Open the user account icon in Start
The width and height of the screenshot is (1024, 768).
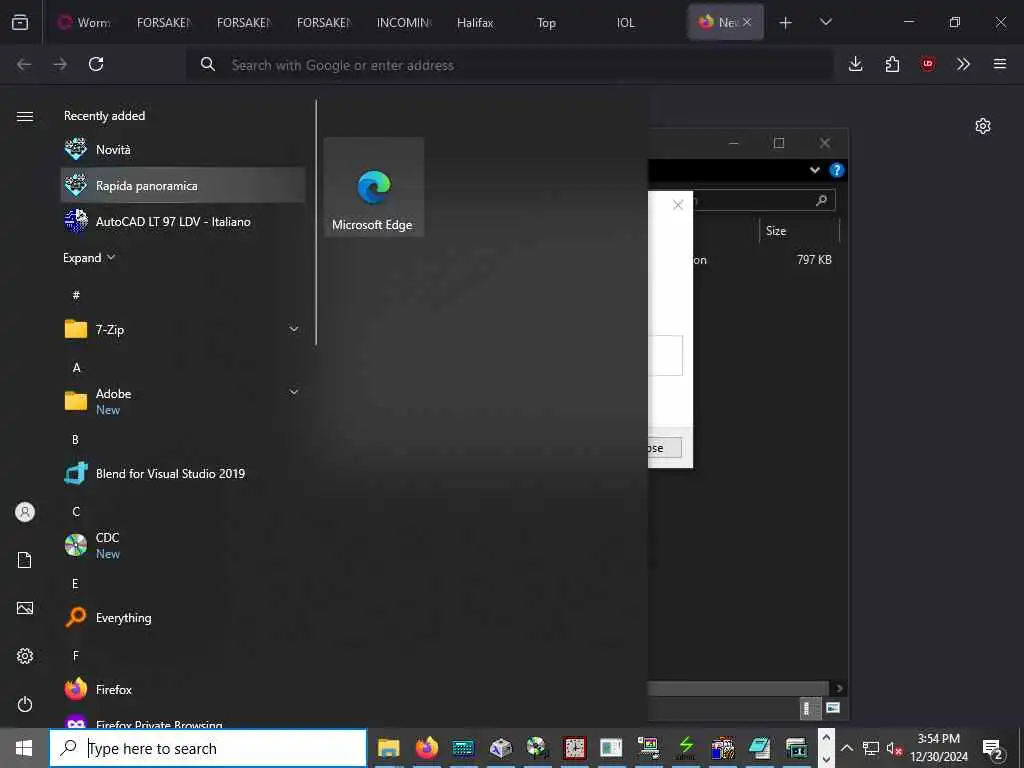click(25, 512)
